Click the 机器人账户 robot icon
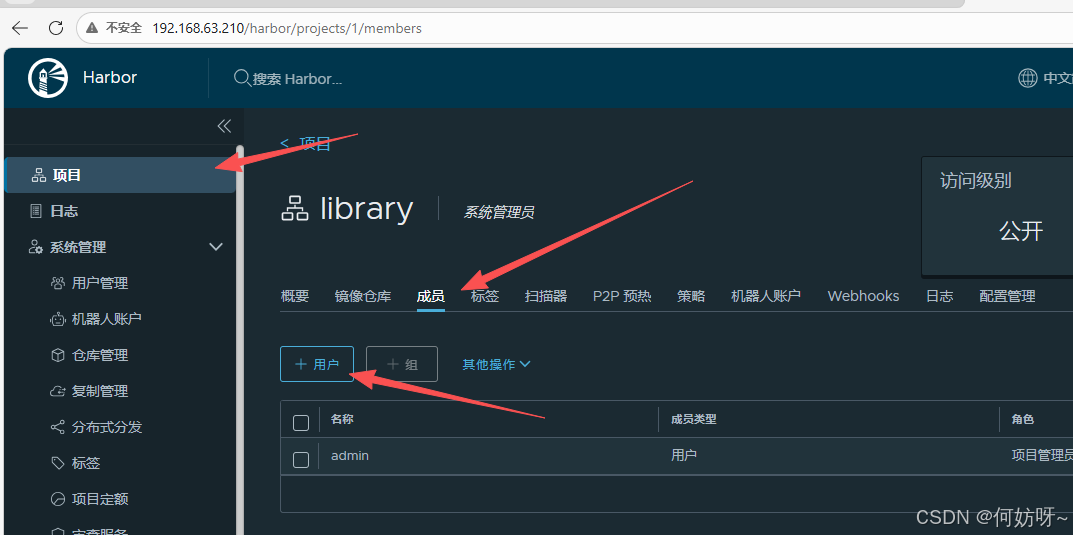Screen dimensions: 1073x535 point(58,319)
